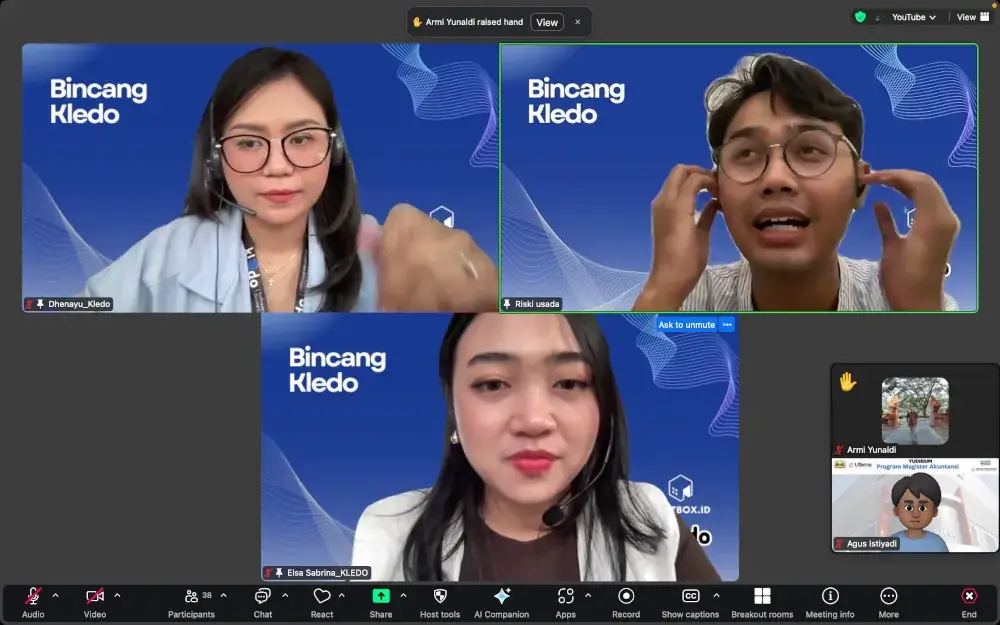This screenshot has height=625, width=1000.
Task: Expand audio options arrow next to Audio
Action: click(x=55, y=596)
